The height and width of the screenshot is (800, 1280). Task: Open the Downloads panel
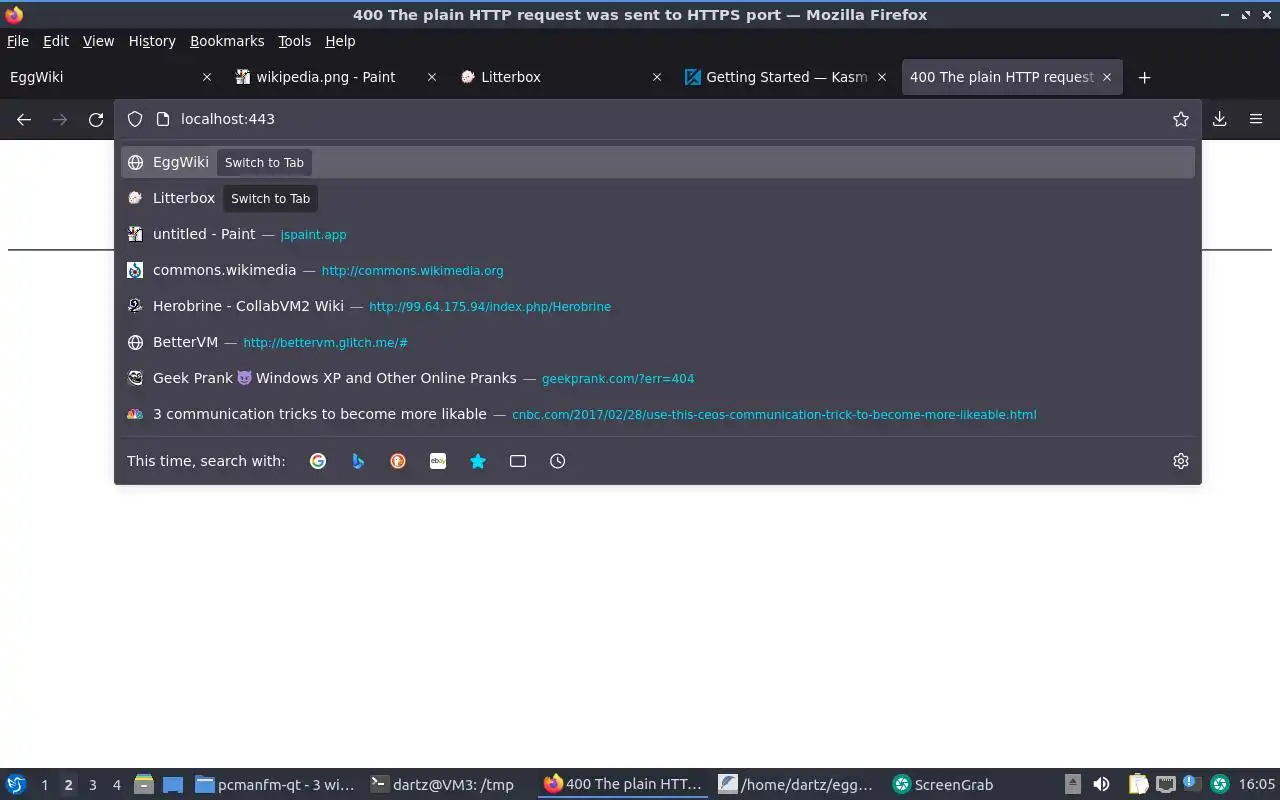point(1220,119)
